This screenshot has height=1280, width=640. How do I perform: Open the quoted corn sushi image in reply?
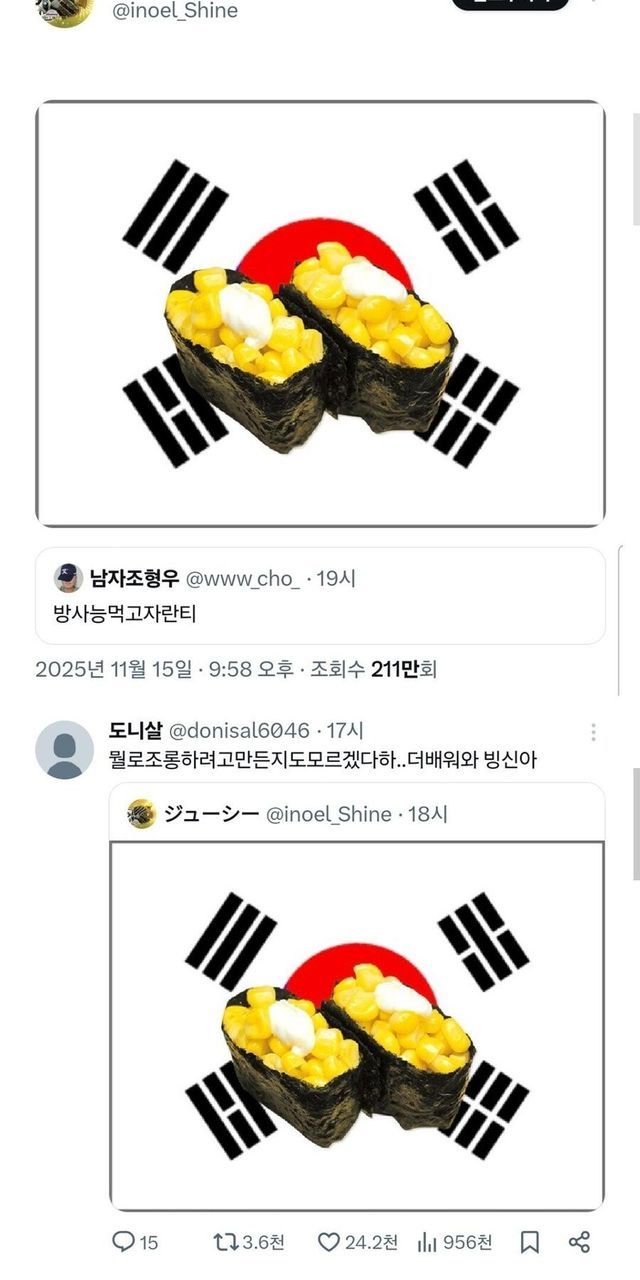click(x=357, y=1025)
